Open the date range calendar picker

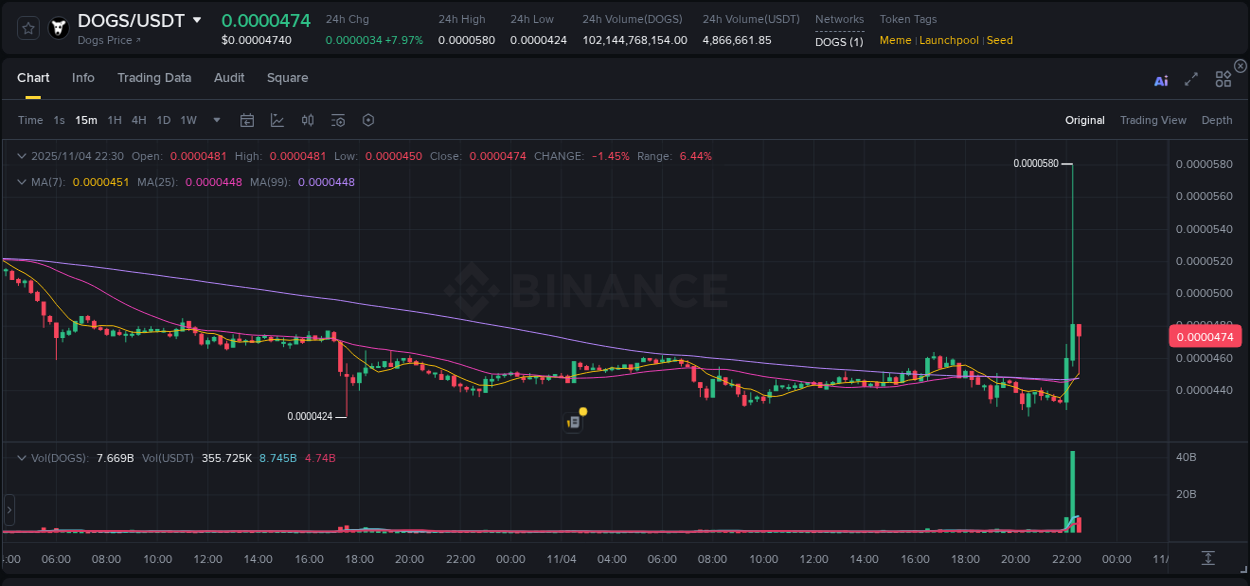(x=247, y=120)
